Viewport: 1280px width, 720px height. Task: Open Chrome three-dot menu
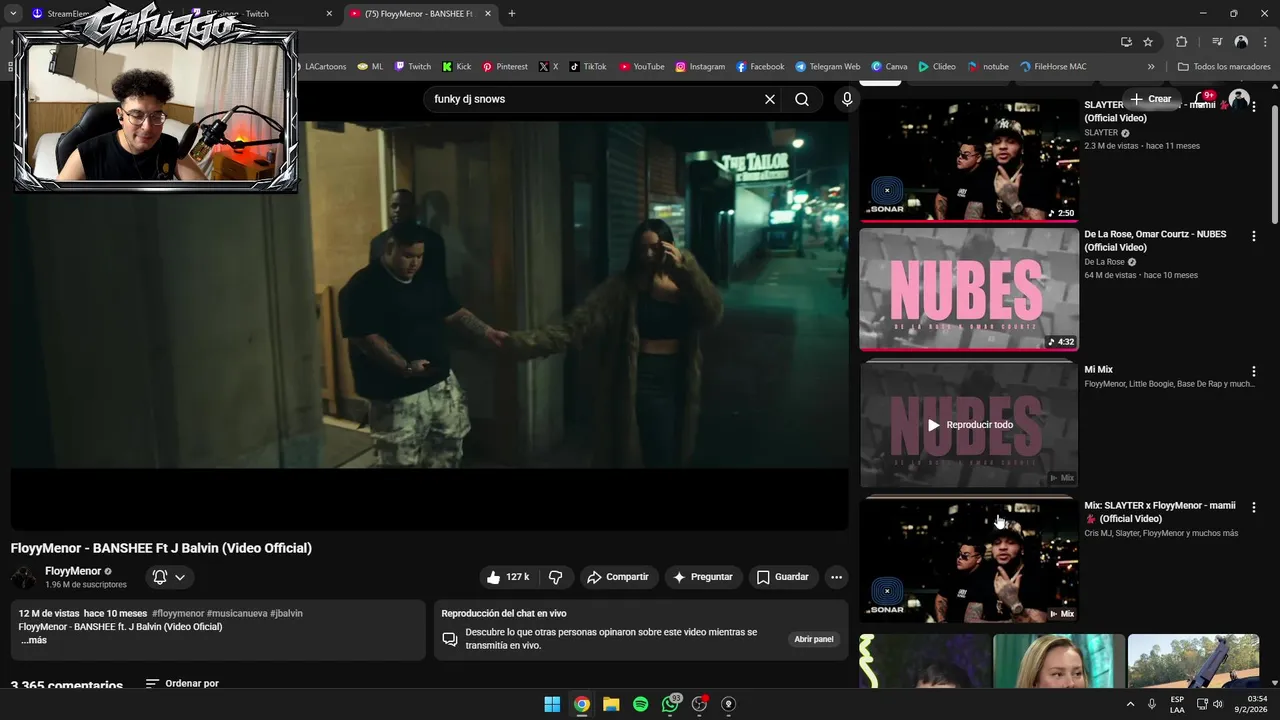coord(1264,42)
